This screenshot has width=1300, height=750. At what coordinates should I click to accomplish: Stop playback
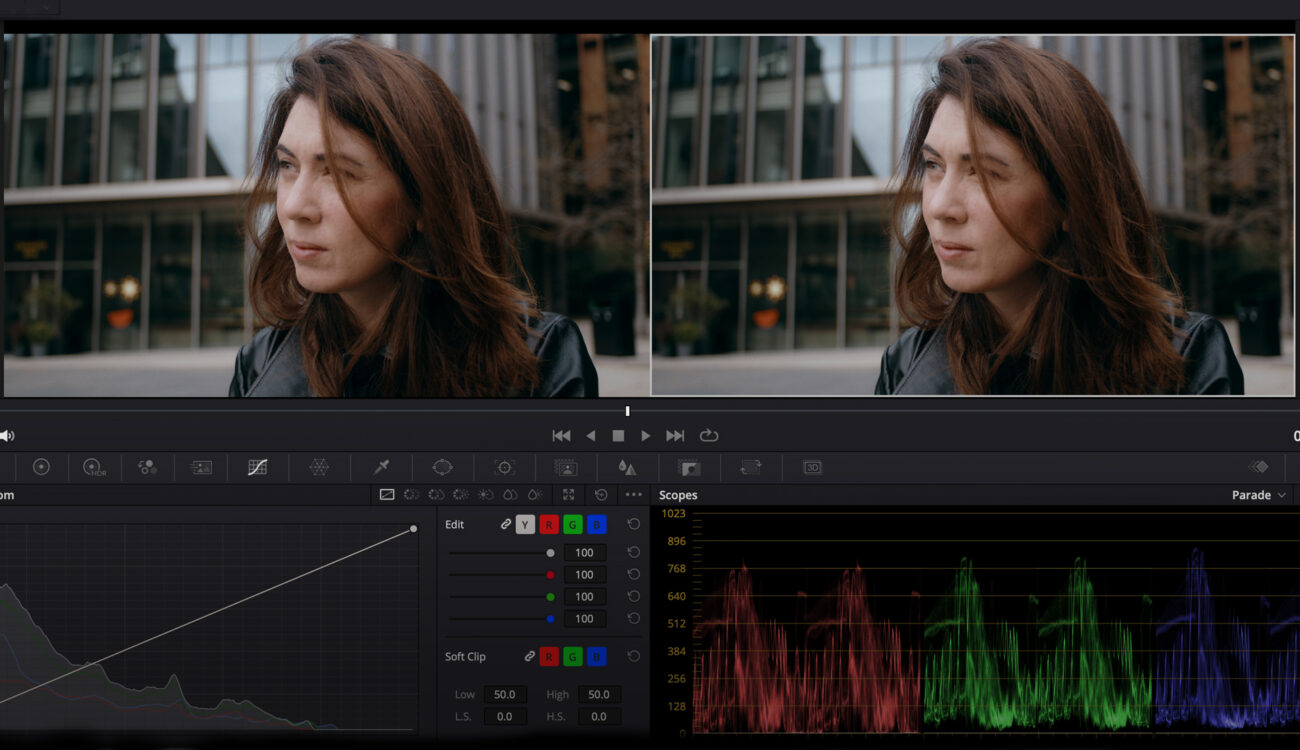[618, 435]
